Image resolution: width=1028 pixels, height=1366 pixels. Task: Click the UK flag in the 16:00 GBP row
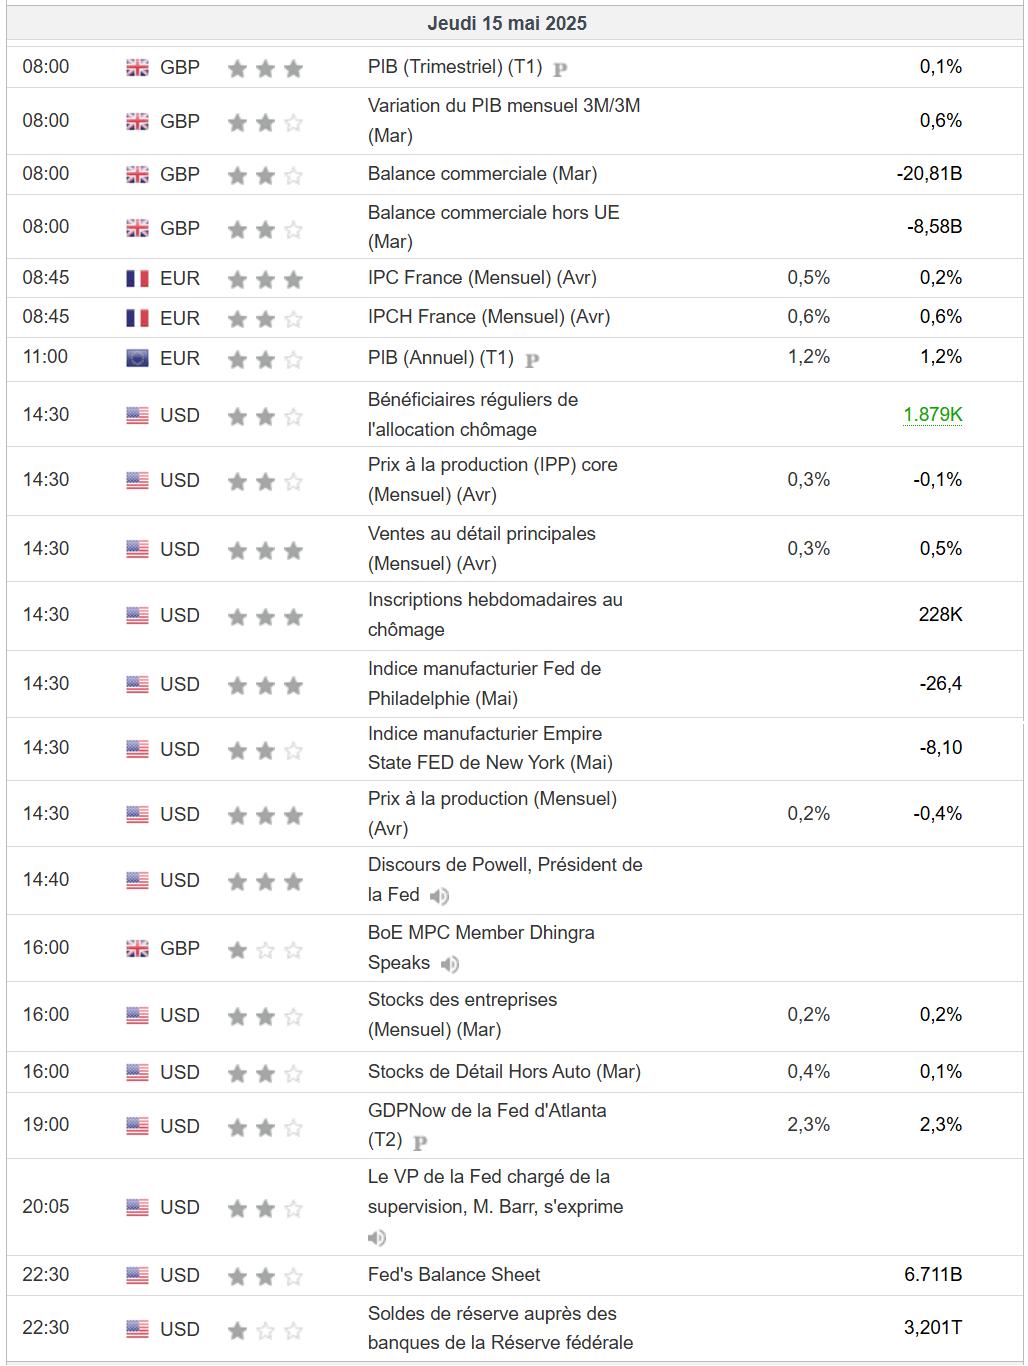pos(137,948)
